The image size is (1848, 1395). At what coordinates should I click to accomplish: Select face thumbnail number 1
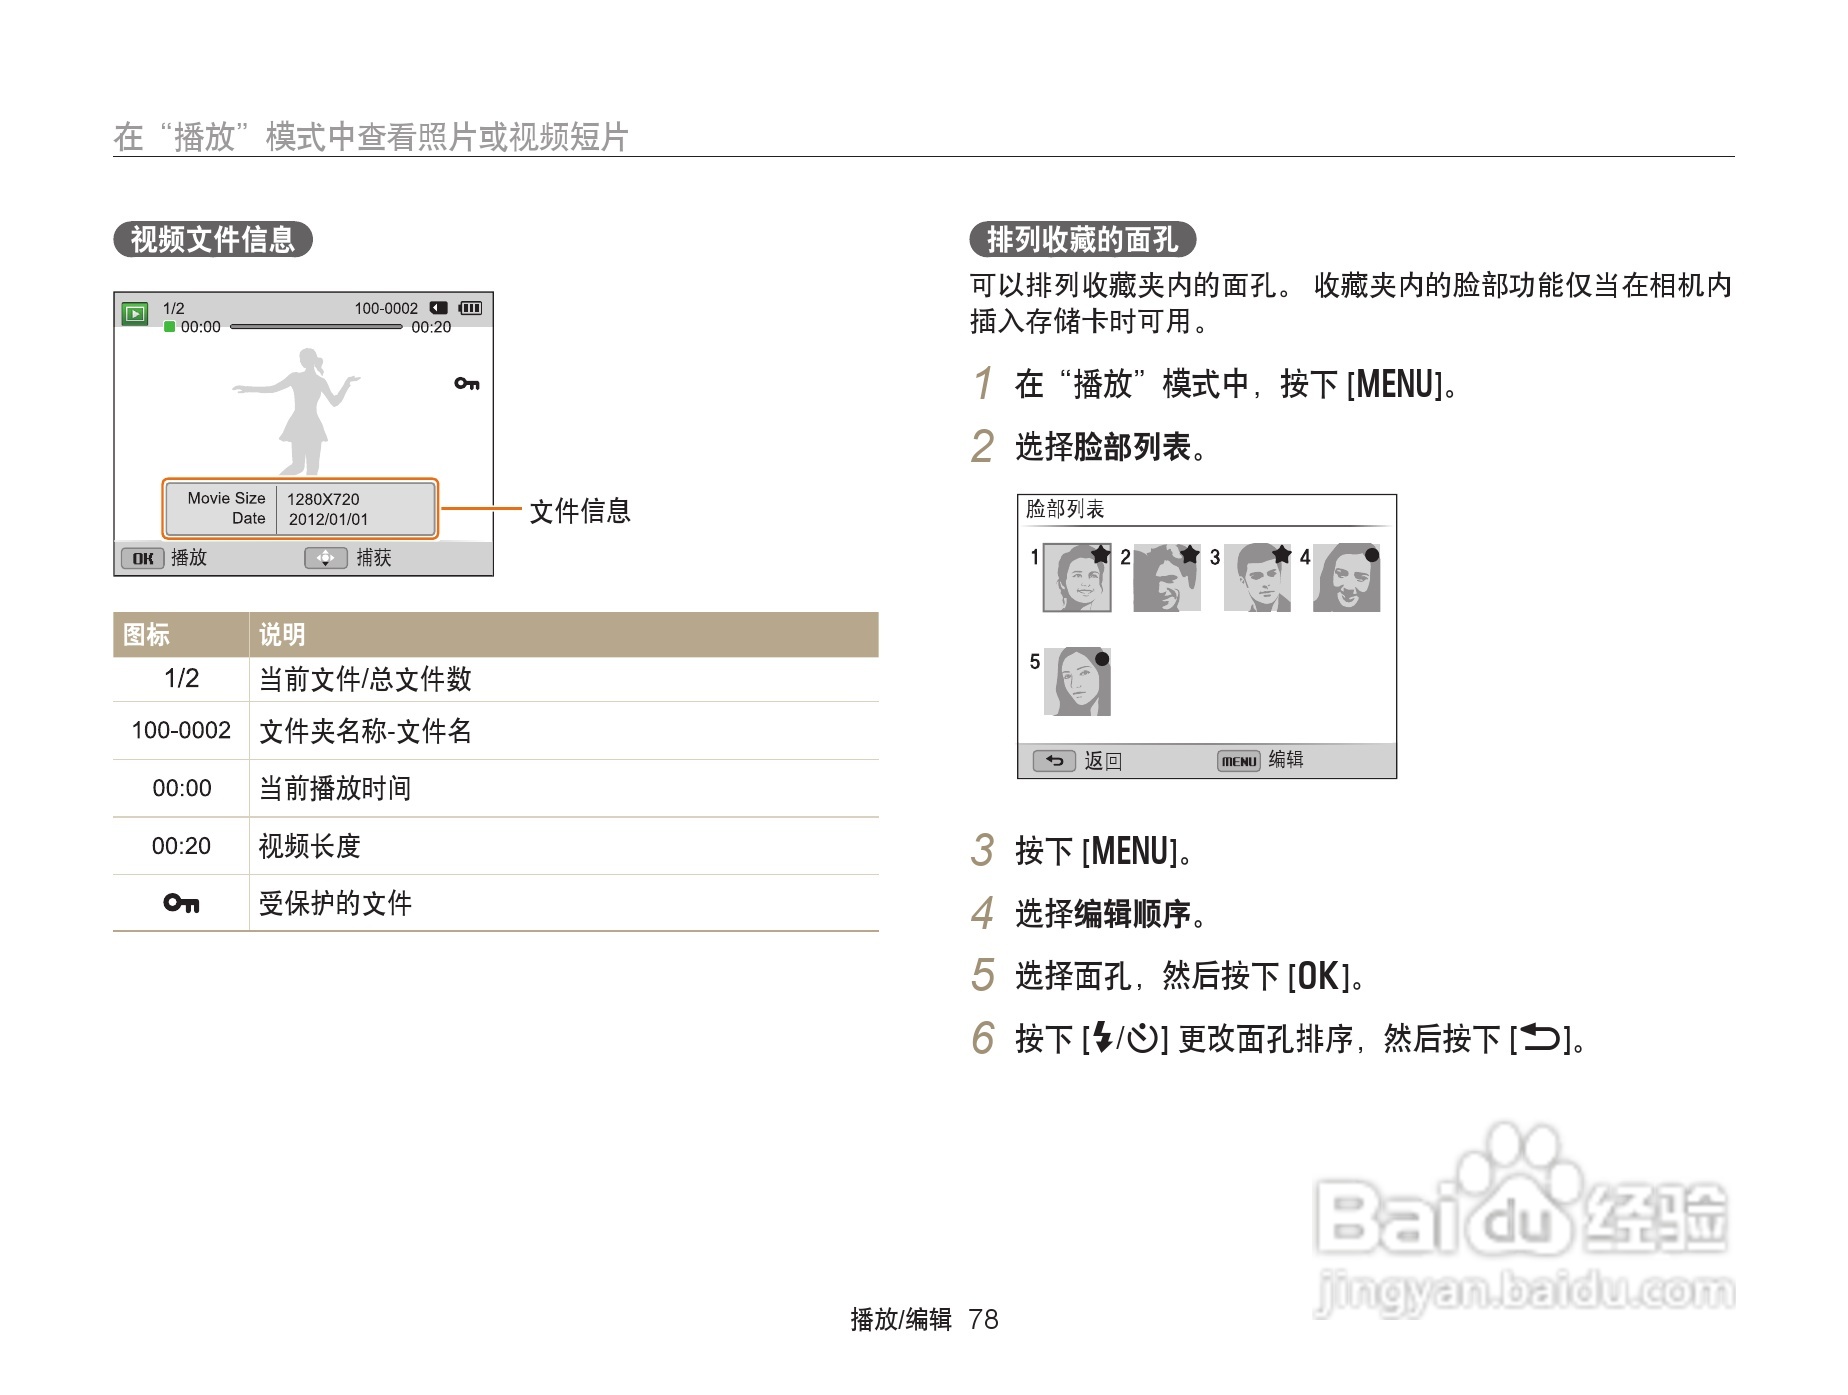1077,578
